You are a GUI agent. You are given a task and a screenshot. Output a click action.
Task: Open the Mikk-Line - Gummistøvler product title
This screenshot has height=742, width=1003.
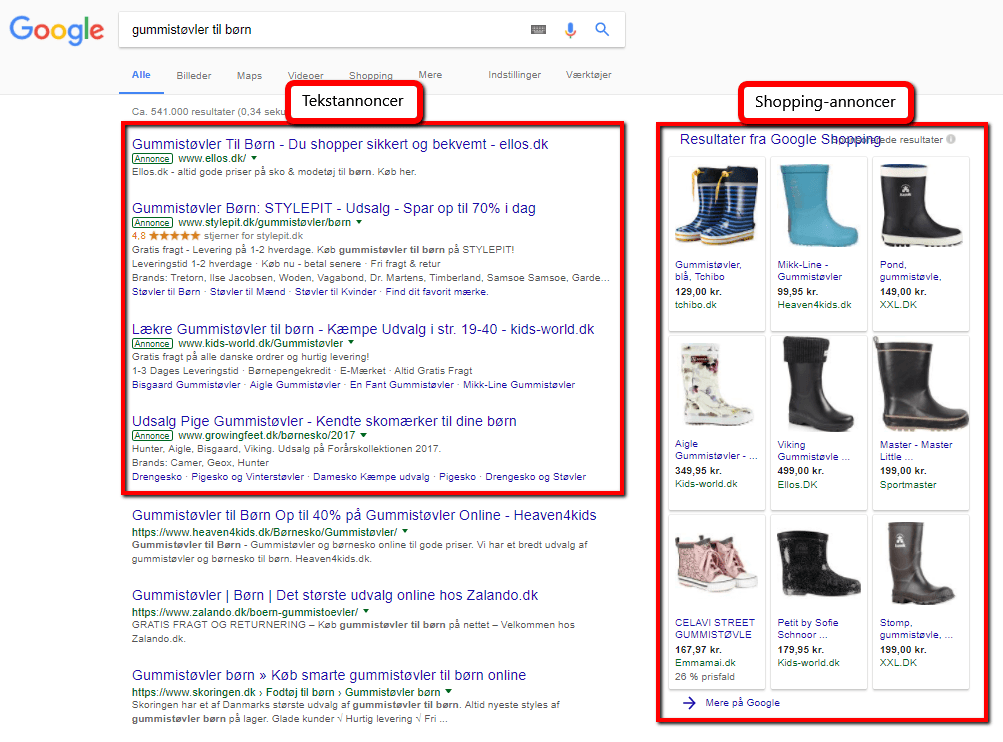[x=810, y=271]
